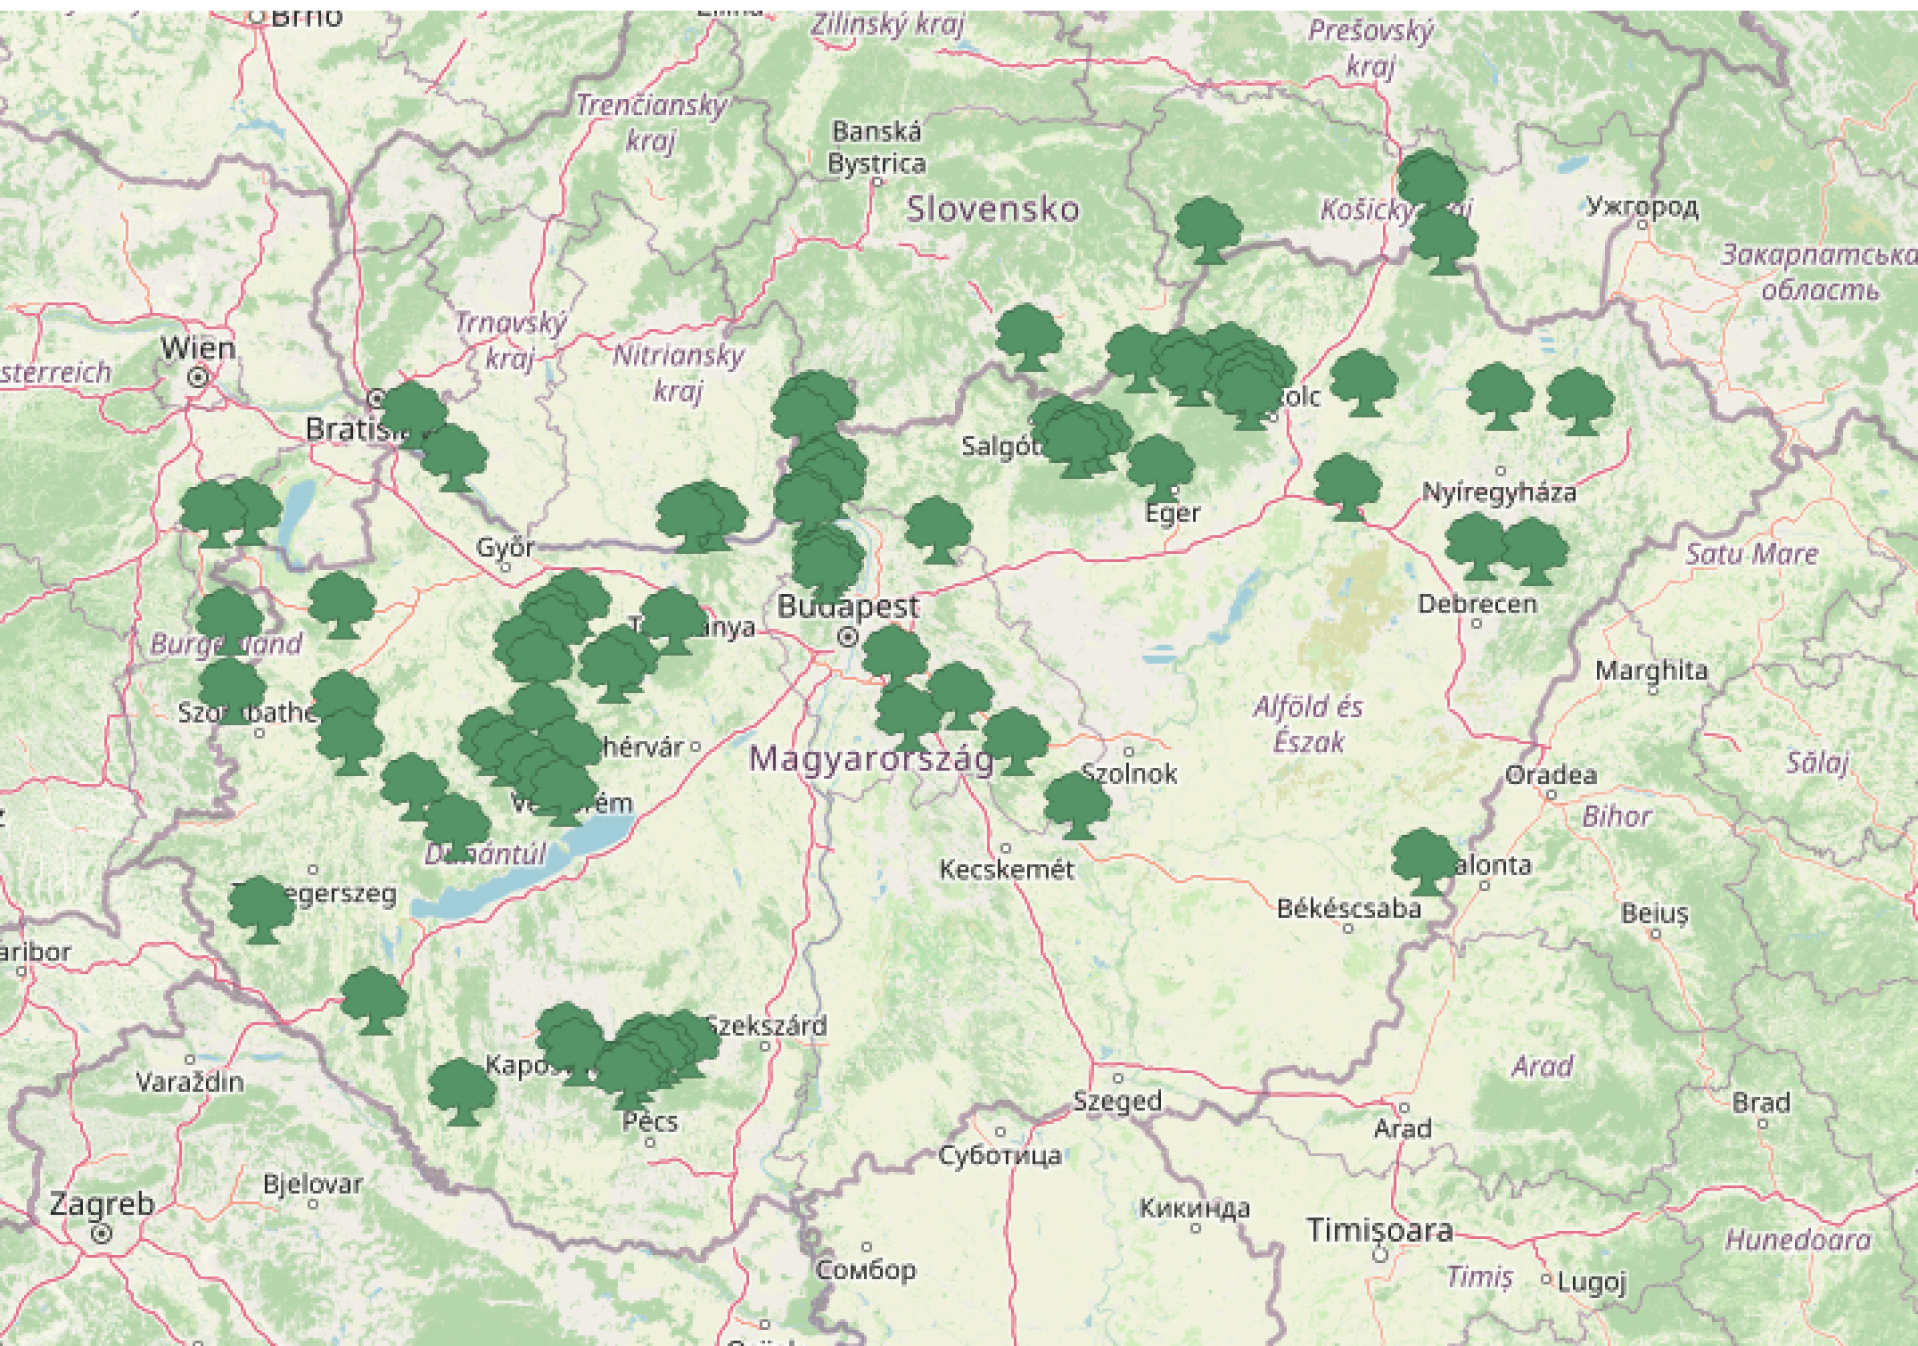1918x1346 pixels.
Task: Click the lone tree marker northeast of Budapest
Action: coord(937,530)
